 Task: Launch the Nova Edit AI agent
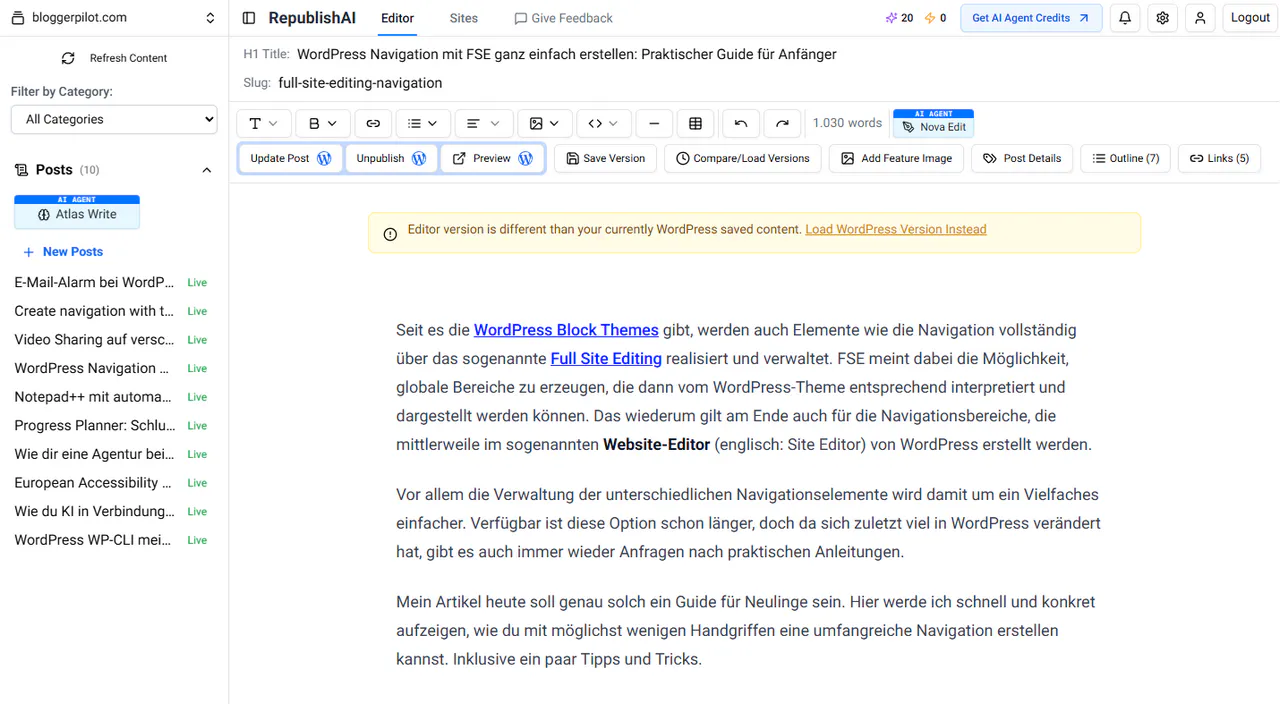coord(933,123)
